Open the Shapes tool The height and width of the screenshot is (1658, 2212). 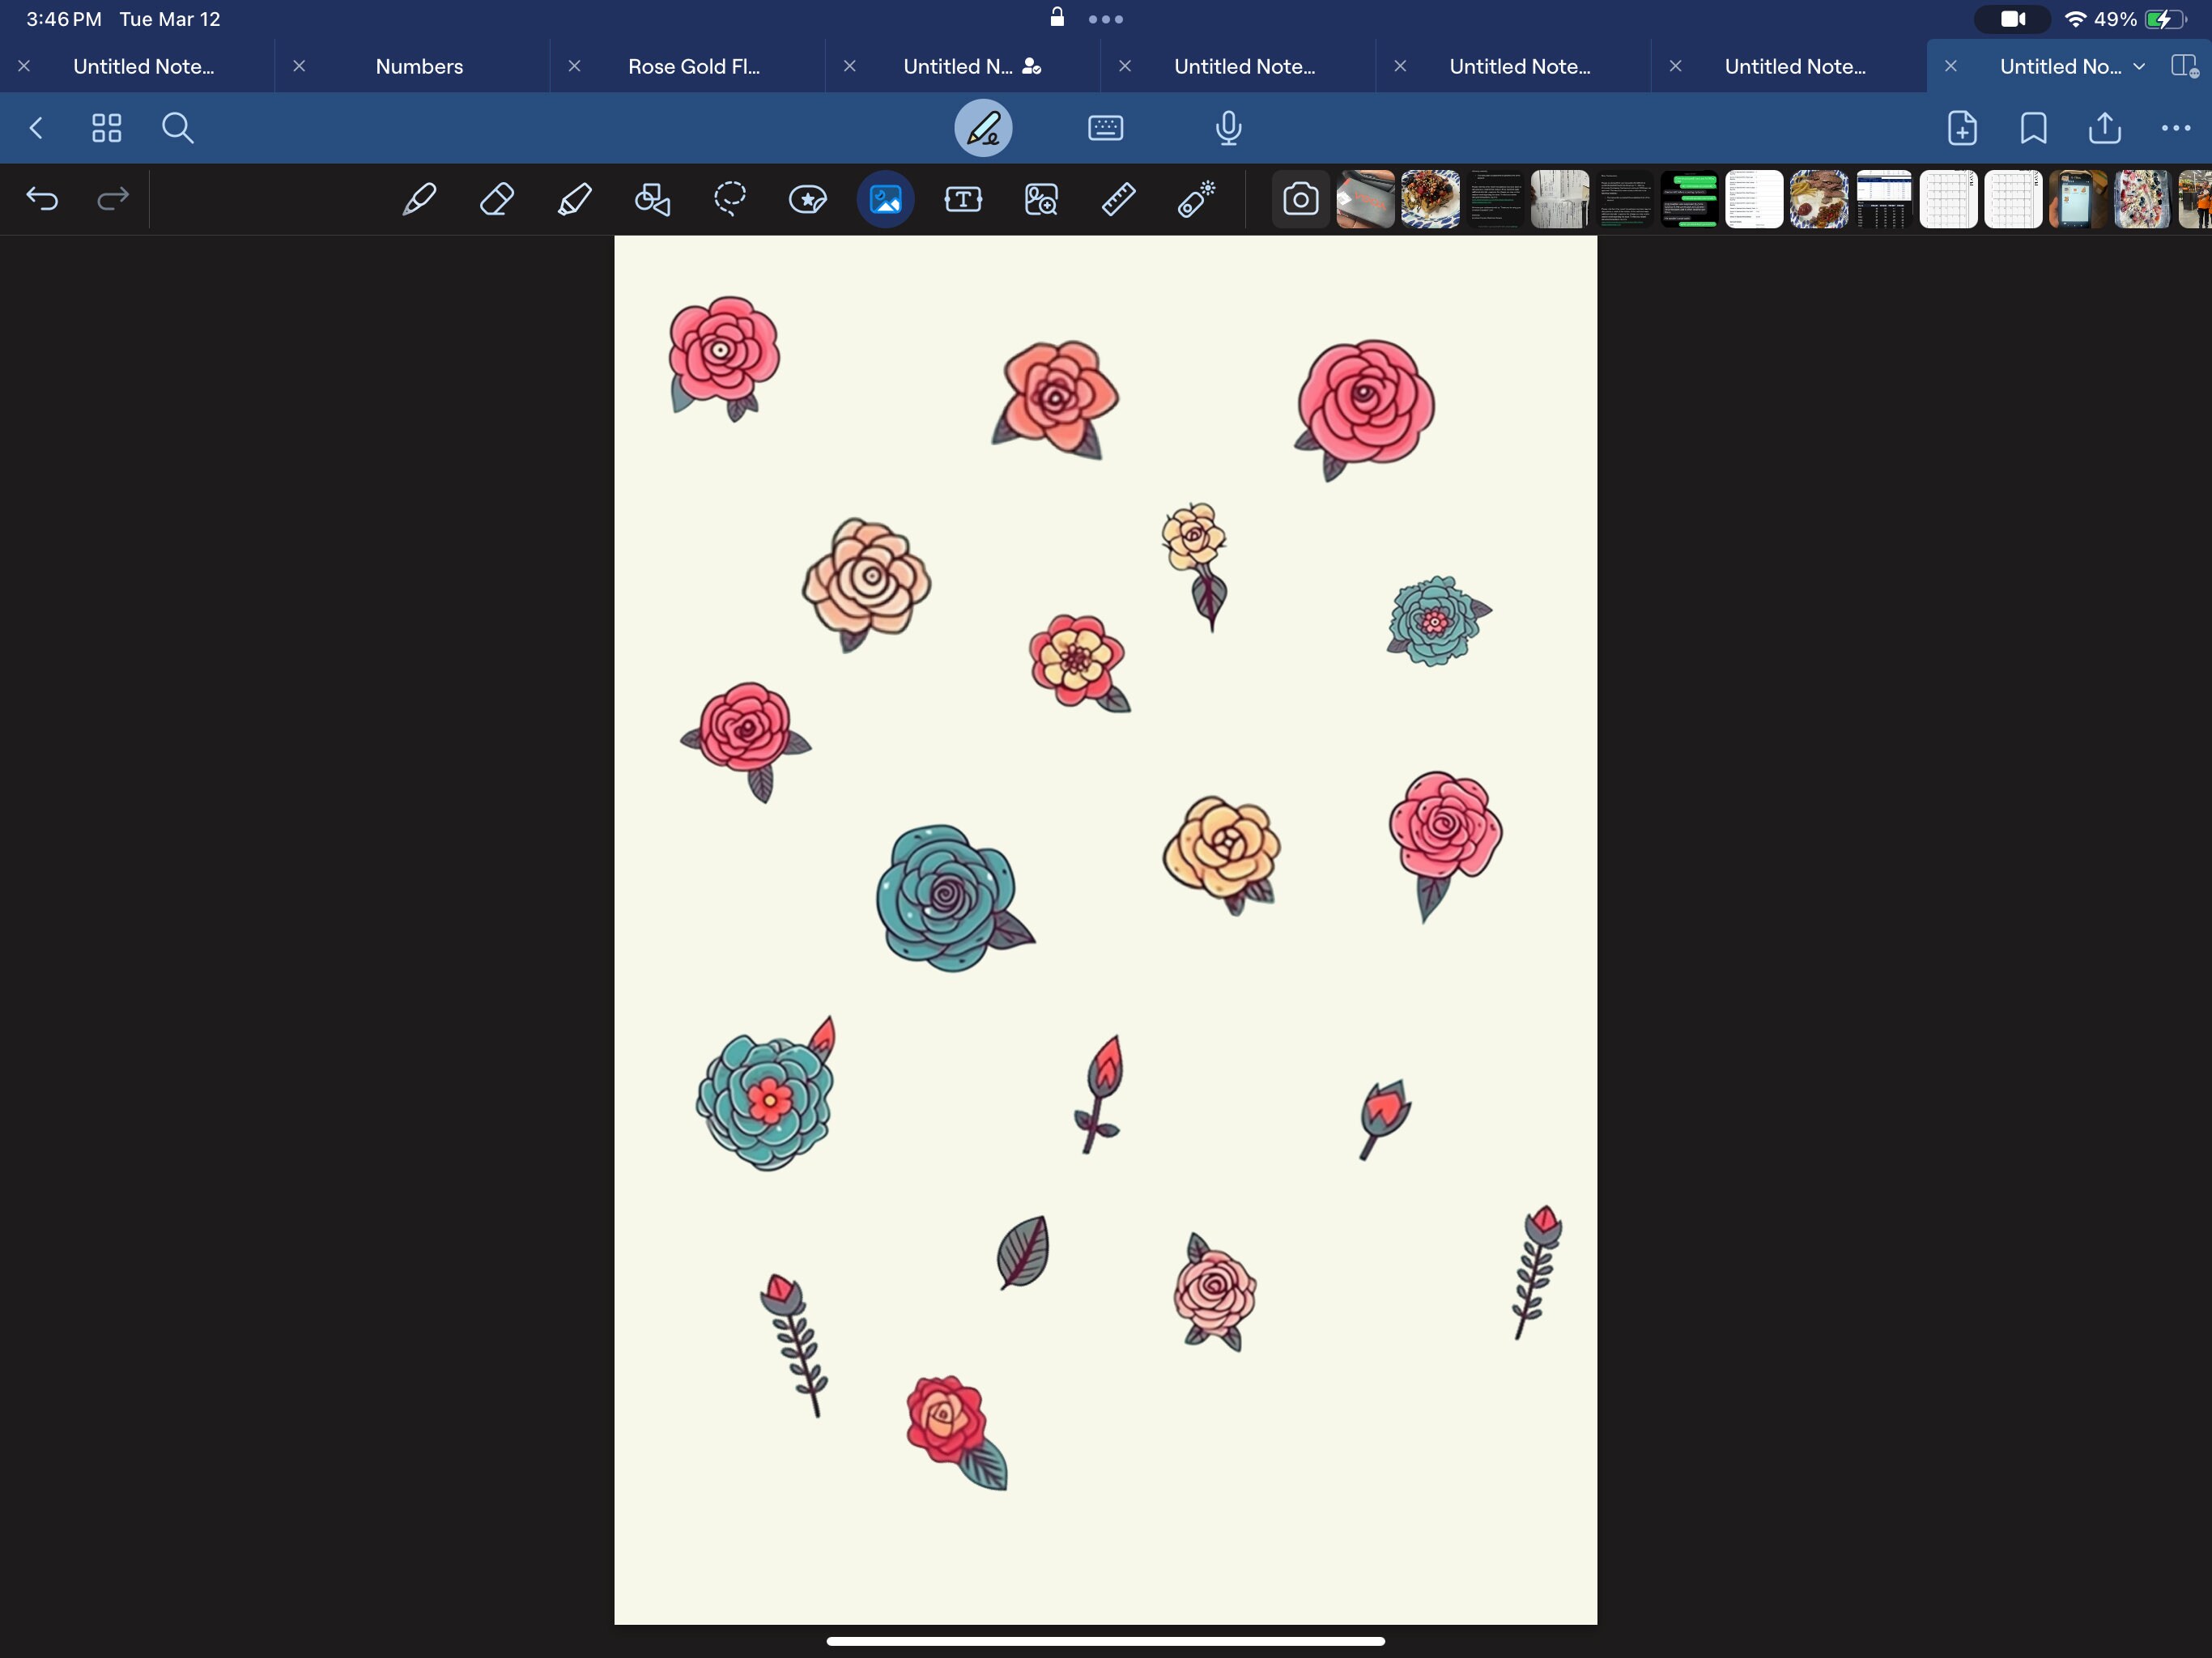pos(652,199)
